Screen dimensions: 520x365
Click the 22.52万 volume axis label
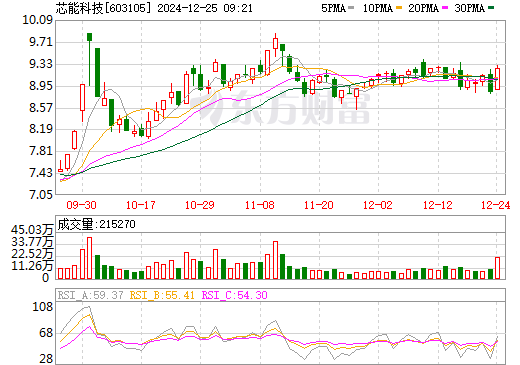coord(32,254)
